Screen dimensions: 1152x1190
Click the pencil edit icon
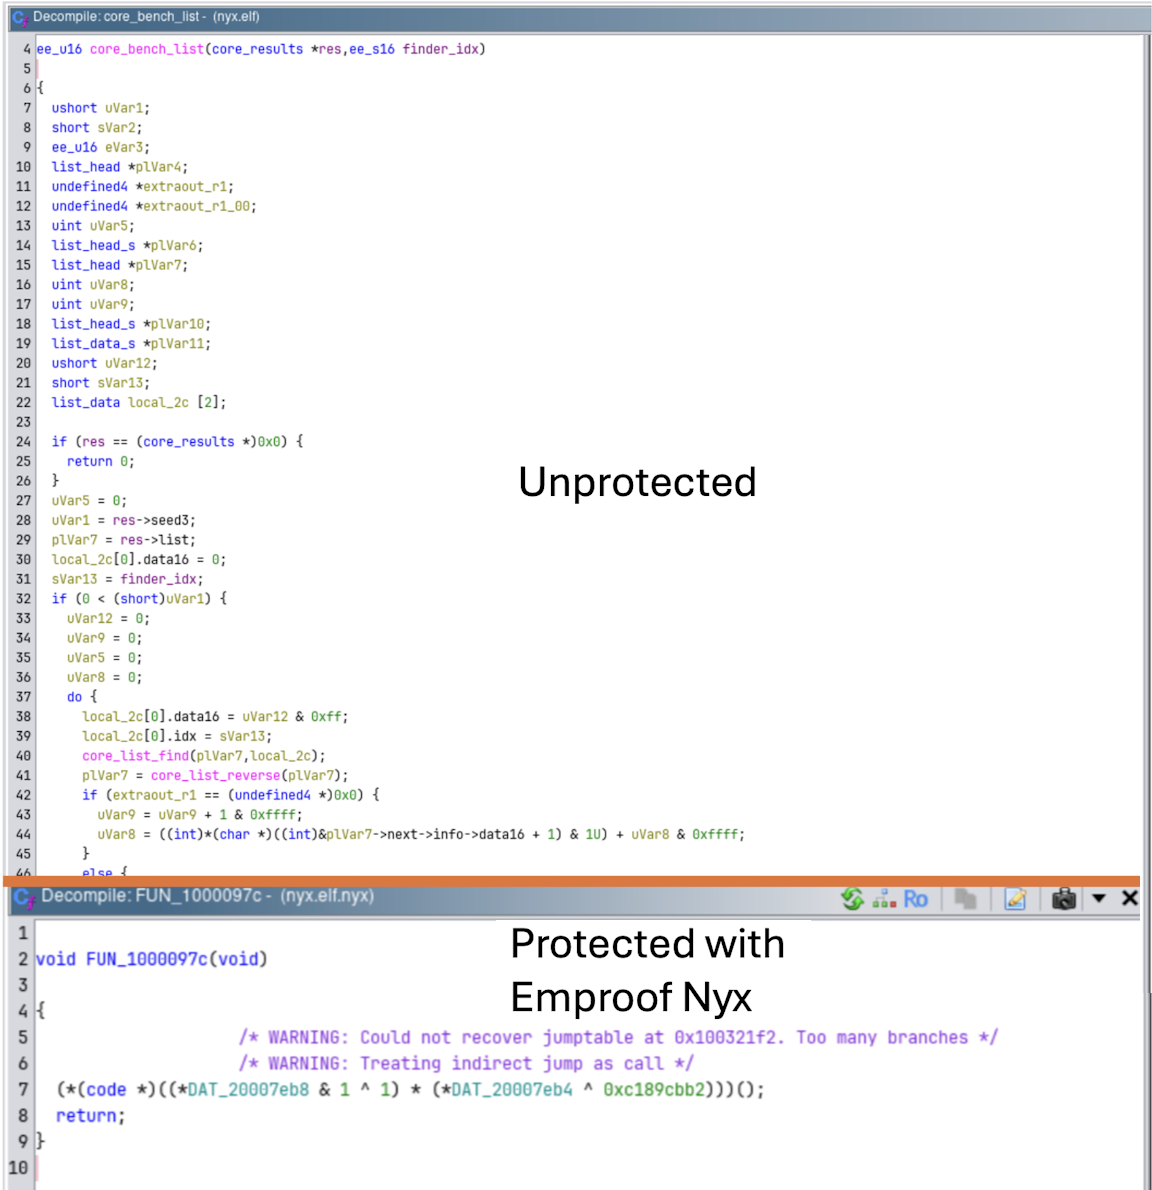point(1015,899)
